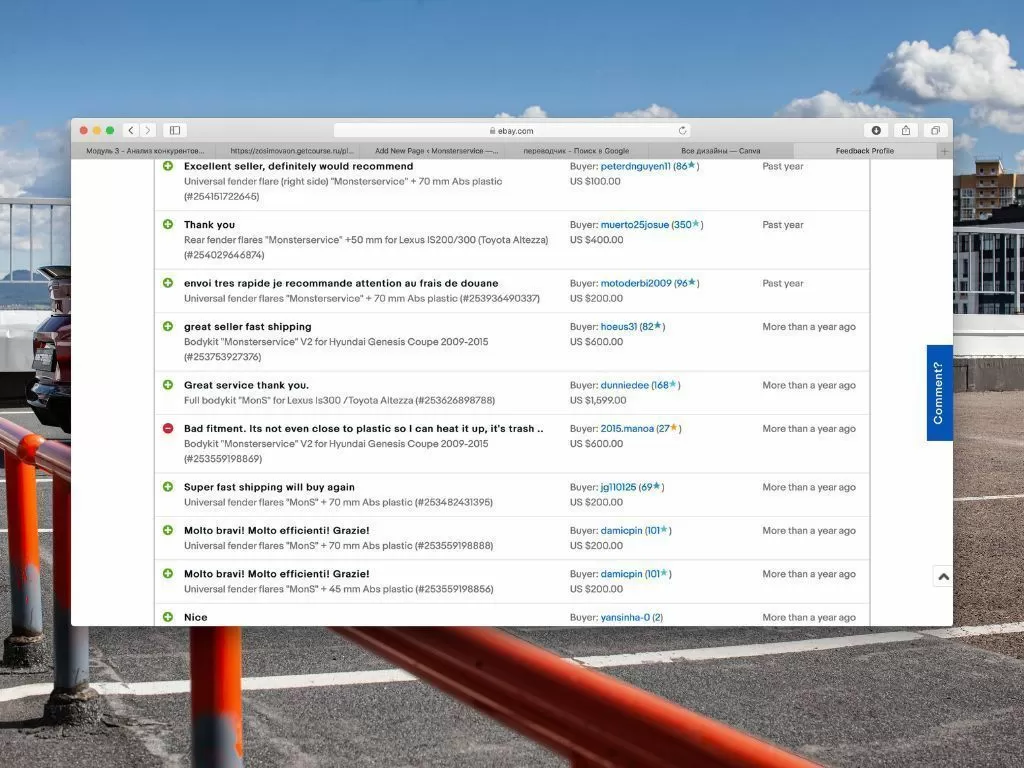This screenshot has width=1024, height=768.
Task: Show all tabs overview icon
Action: click(x=935, y=130)
